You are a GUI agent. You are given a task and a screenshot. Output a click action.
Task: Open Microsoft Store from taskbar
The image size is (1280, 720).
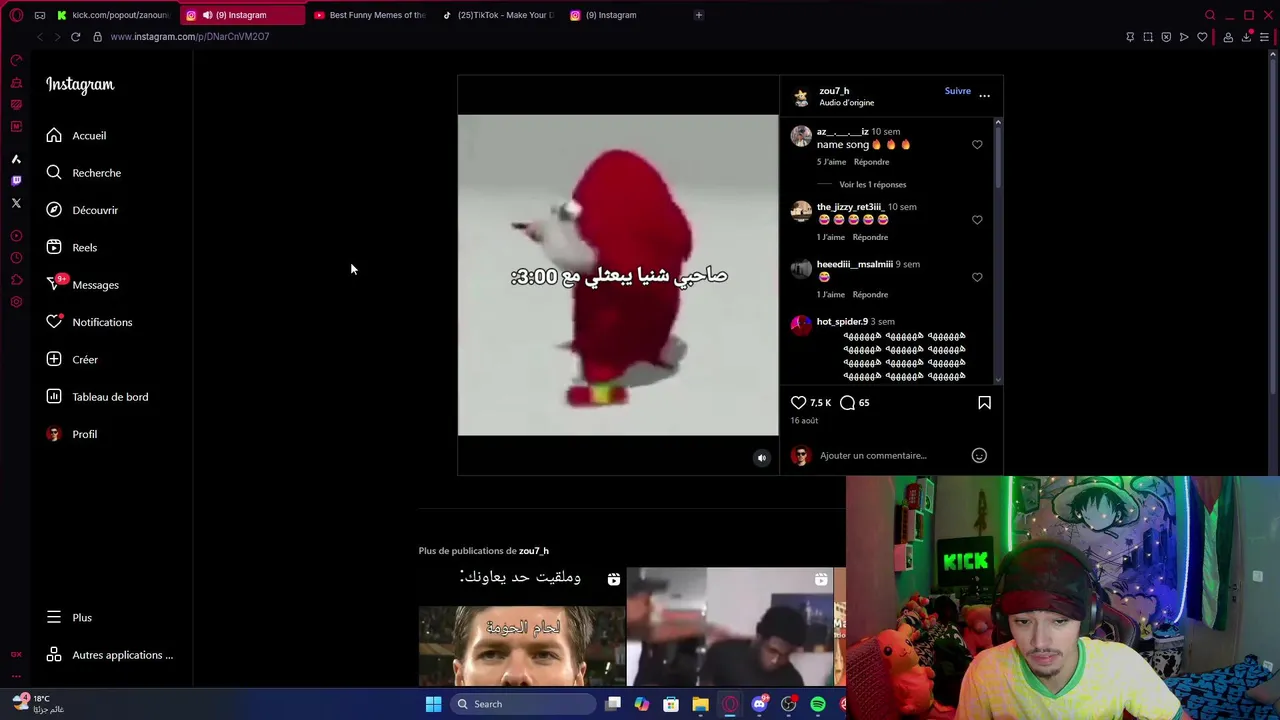coord(671,704)
